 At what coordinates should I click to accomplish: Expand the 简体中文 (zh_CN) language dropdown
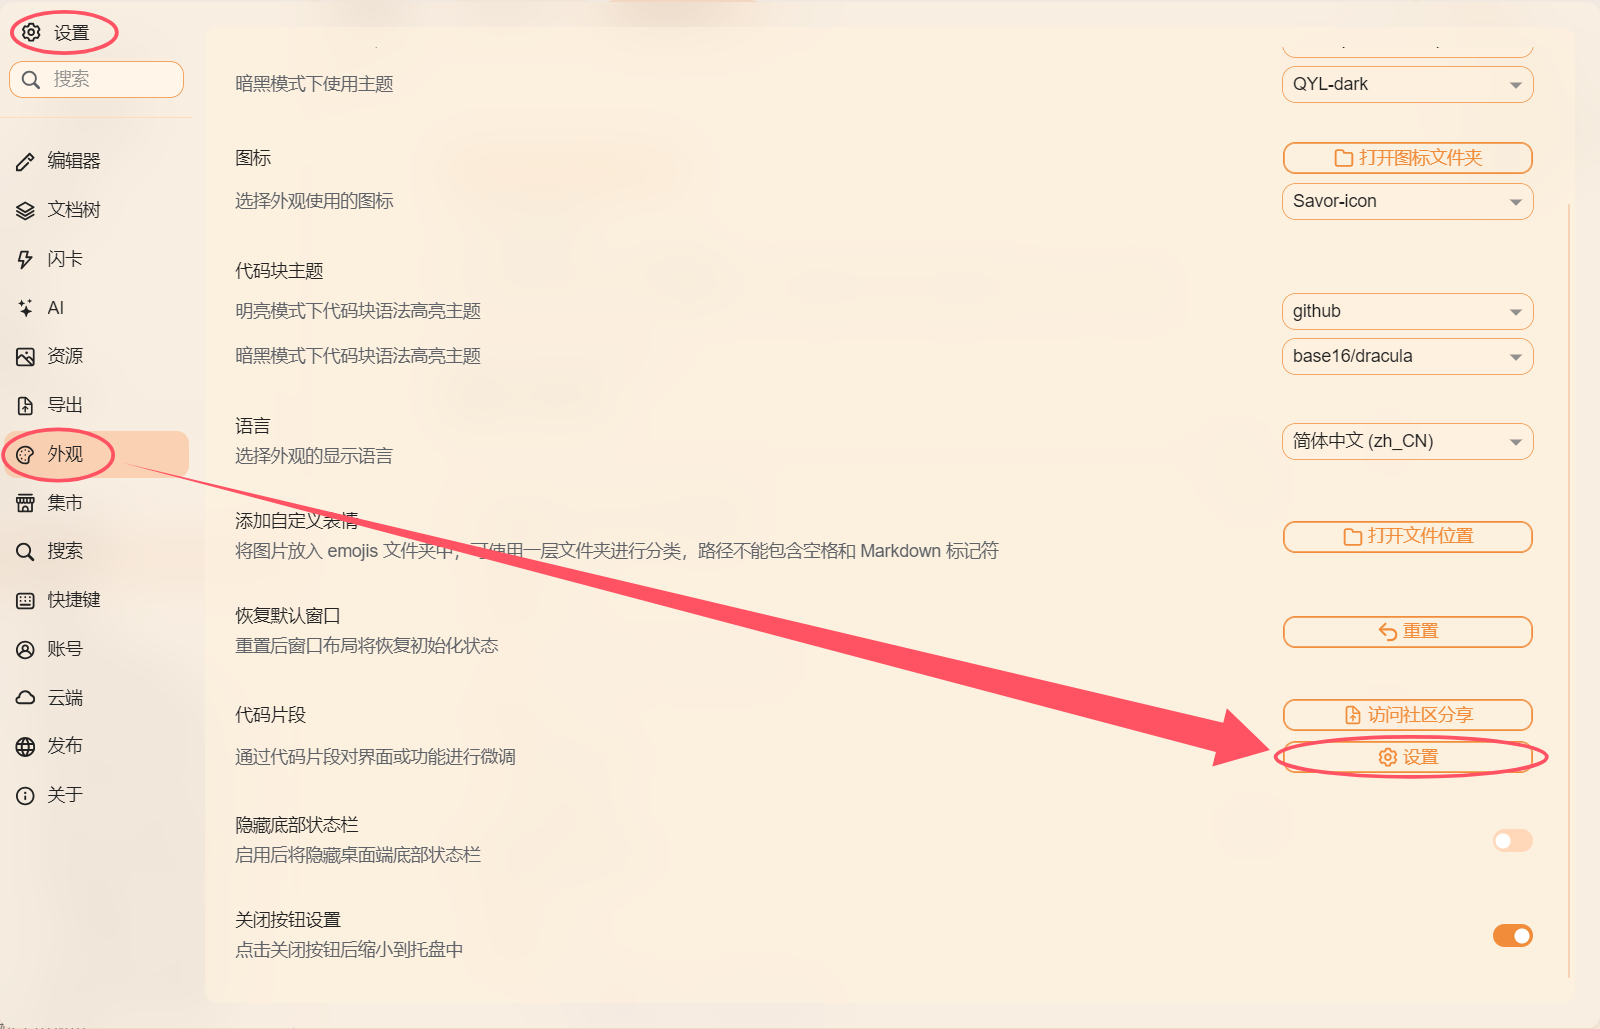click(x=1407, y=441)
